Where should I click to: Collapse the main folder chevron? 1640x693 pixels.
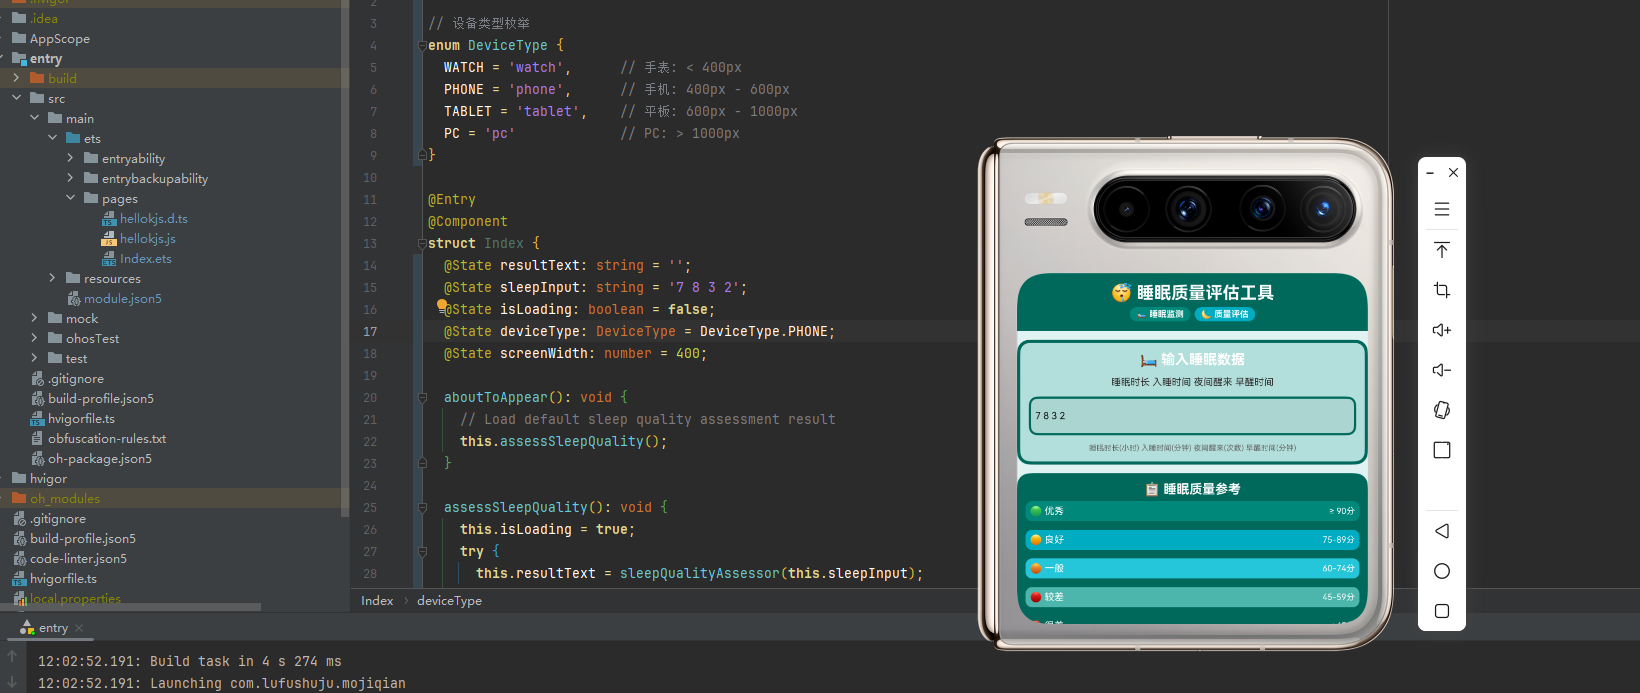(x=34, y=118)
